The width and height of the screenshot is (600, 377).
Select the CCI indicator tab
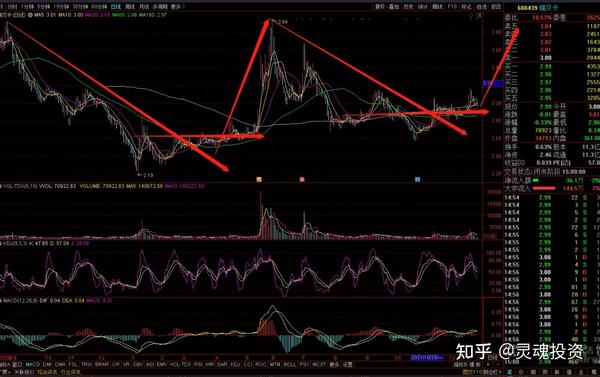(x=248, y=364)
